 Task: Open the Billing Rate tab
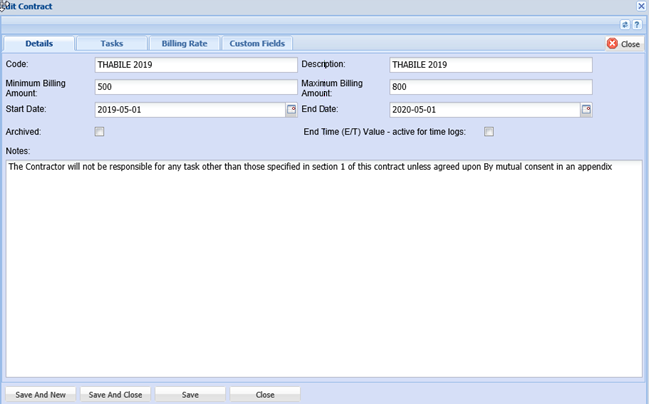184,44
